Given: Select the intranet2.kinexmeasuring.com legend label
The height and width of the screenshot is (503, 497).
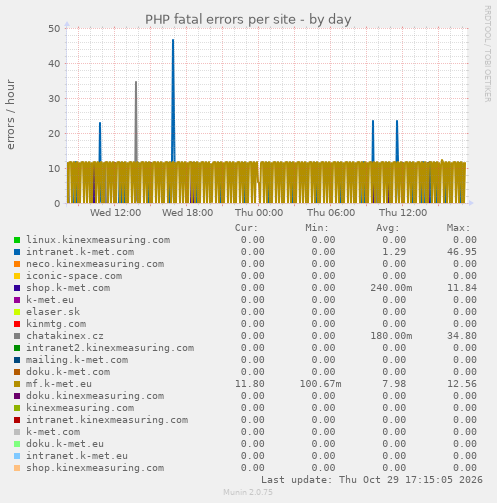Looking at the screenshot, I should (110, 348).
